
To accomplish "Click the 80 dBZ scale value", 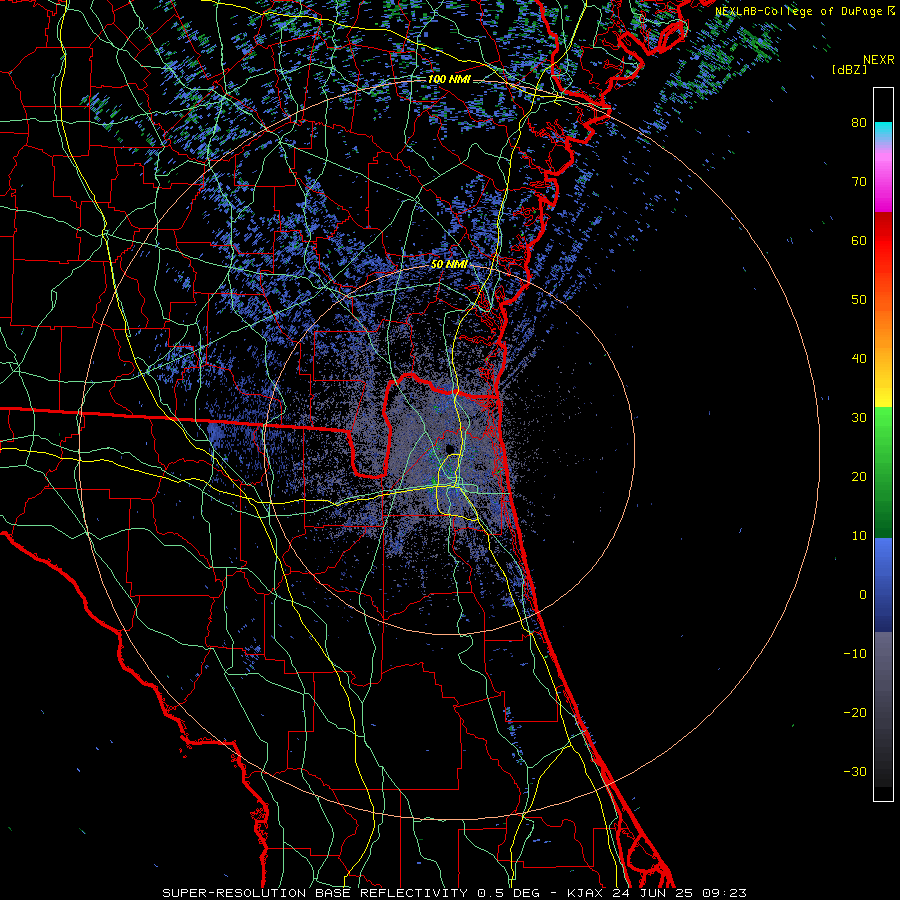I will (859, 122).
